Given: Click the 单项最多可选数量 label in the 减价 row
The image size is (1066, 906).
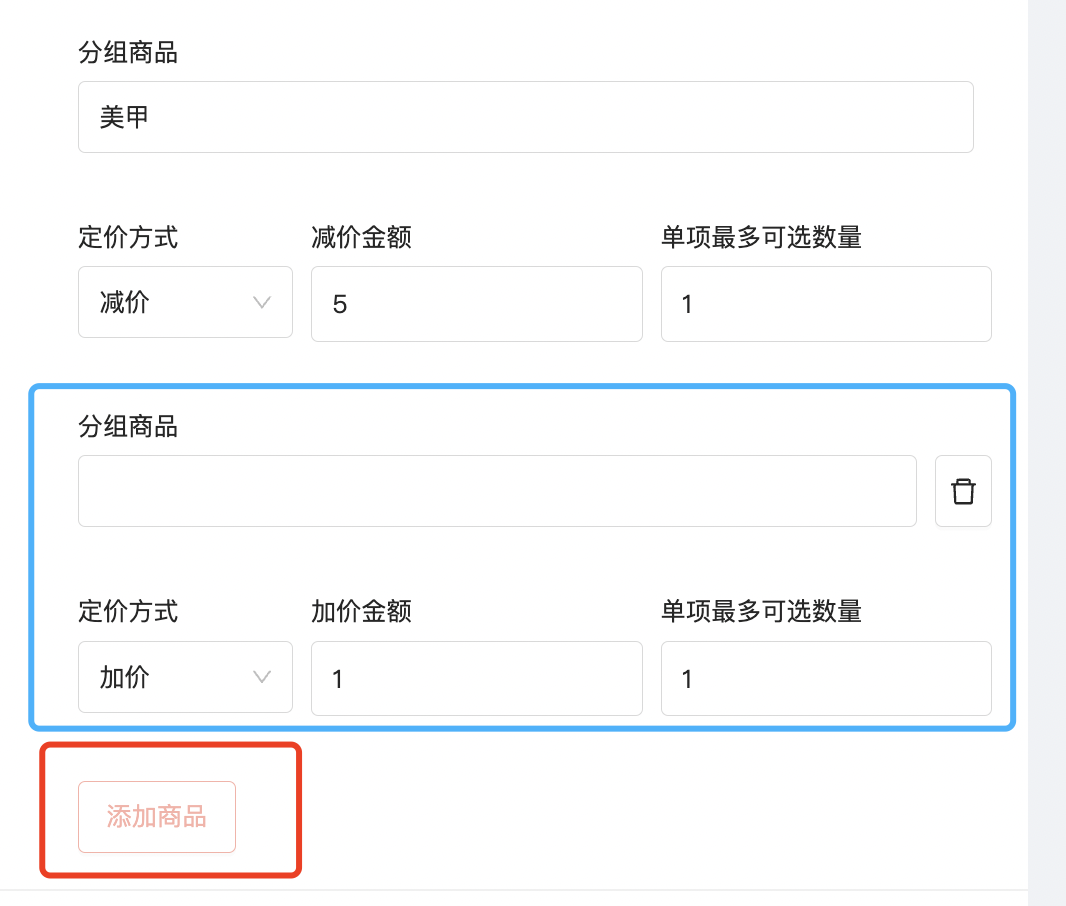Looking at the screenshot, I should click(x=761, y=237).
